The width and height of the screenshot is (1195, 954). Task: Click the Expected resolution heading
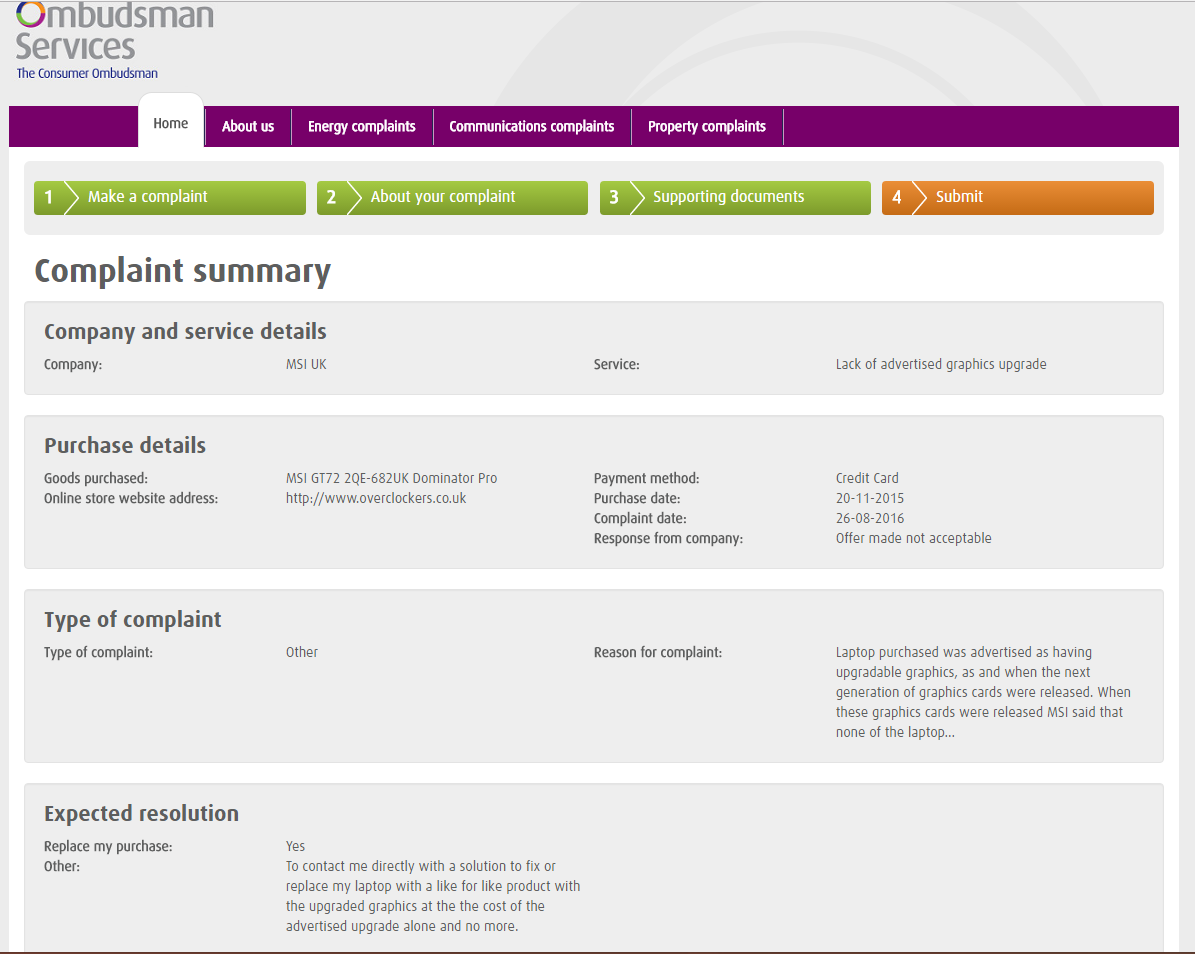click(x=141, y=813)
